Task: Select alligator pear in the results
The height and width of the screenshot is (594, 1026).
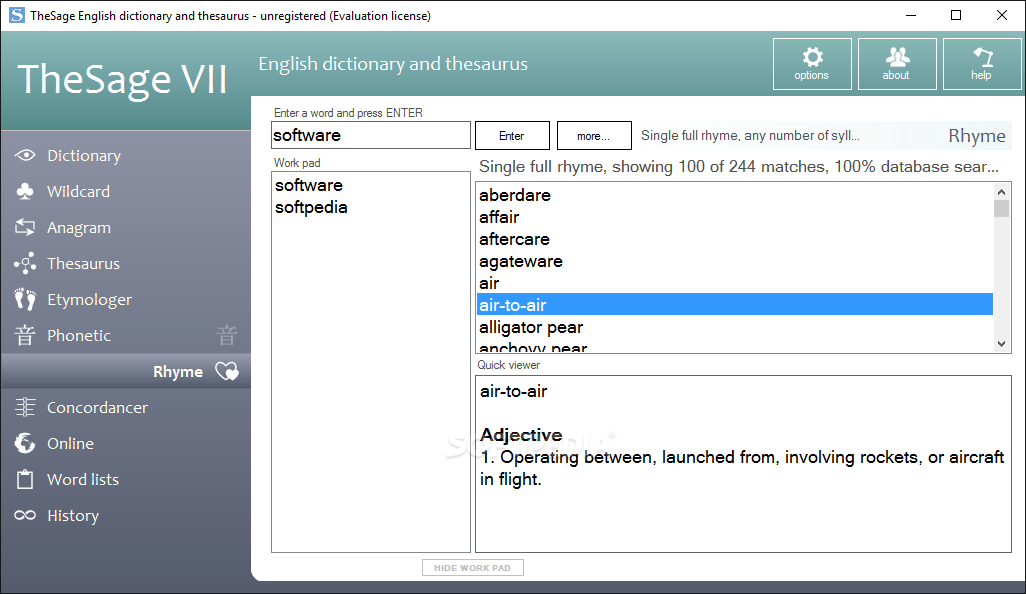Action: tap(531, 327)
